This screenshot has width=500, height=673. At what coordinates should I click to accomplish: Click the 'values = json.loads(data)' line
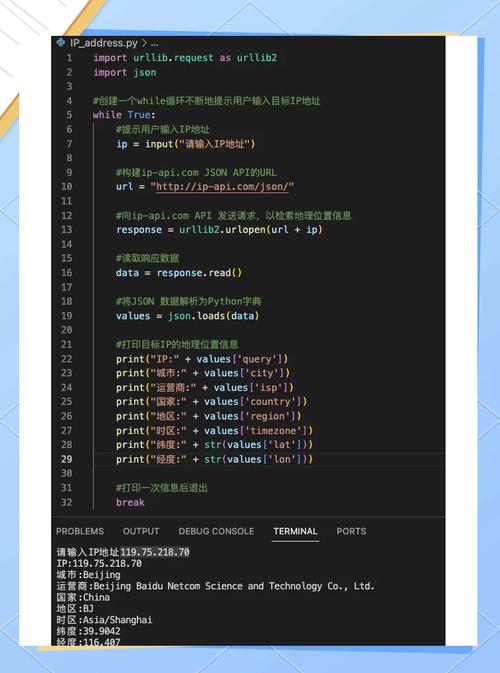coord(188,316)
